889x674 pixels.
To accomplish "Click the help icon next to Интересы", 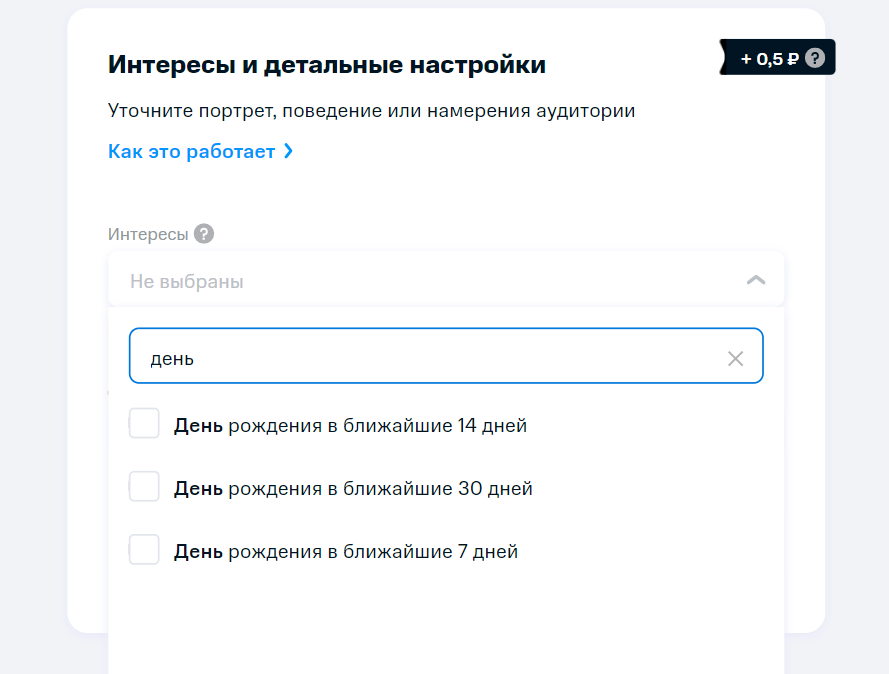I will (x=204, y=234).
